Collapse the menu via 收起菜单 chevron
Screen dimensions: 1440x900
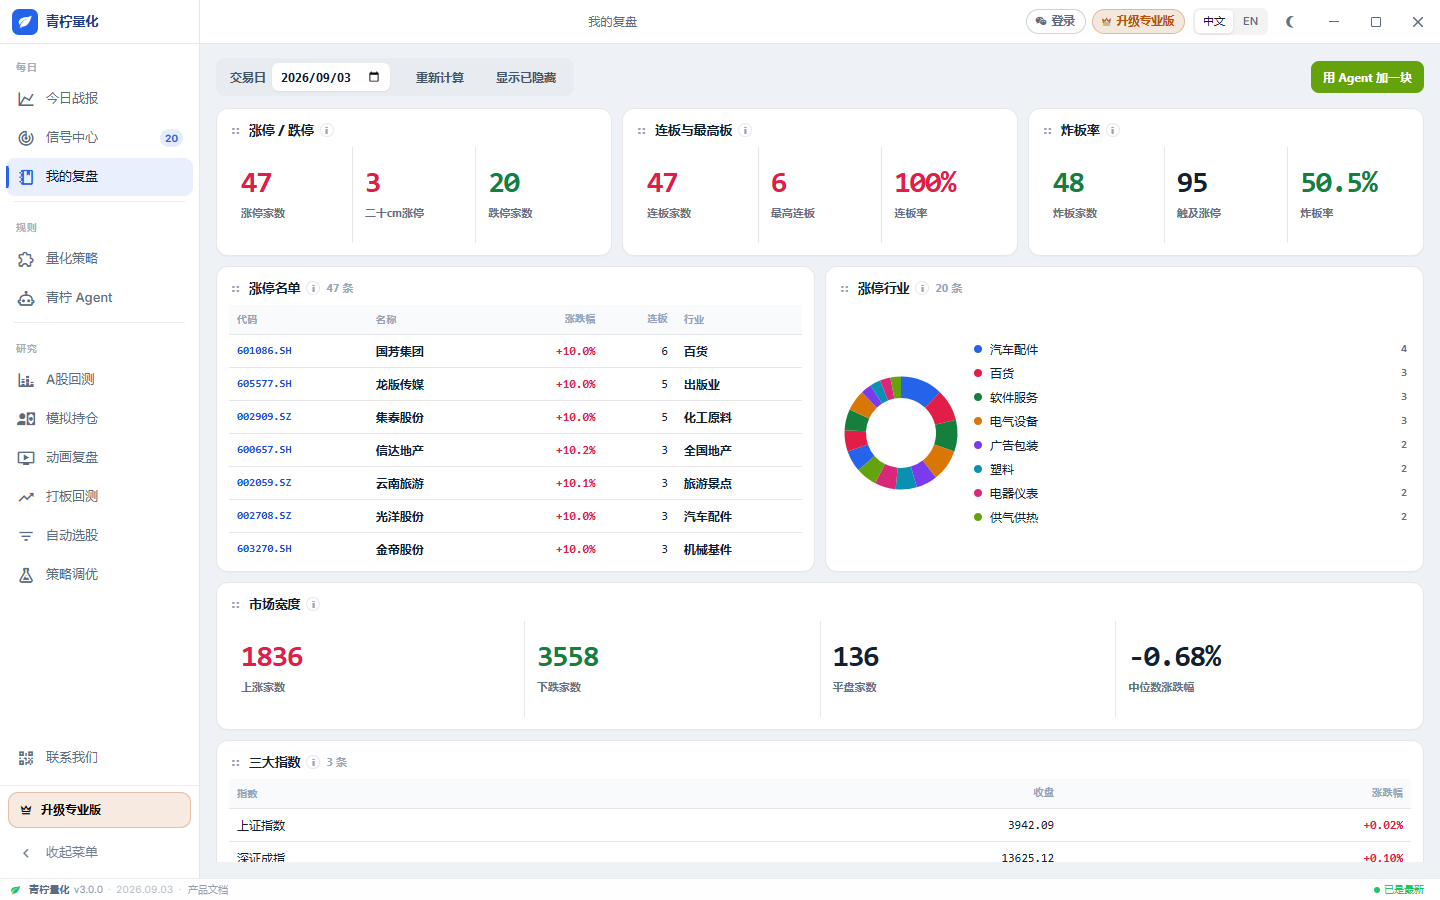[26, 853]
